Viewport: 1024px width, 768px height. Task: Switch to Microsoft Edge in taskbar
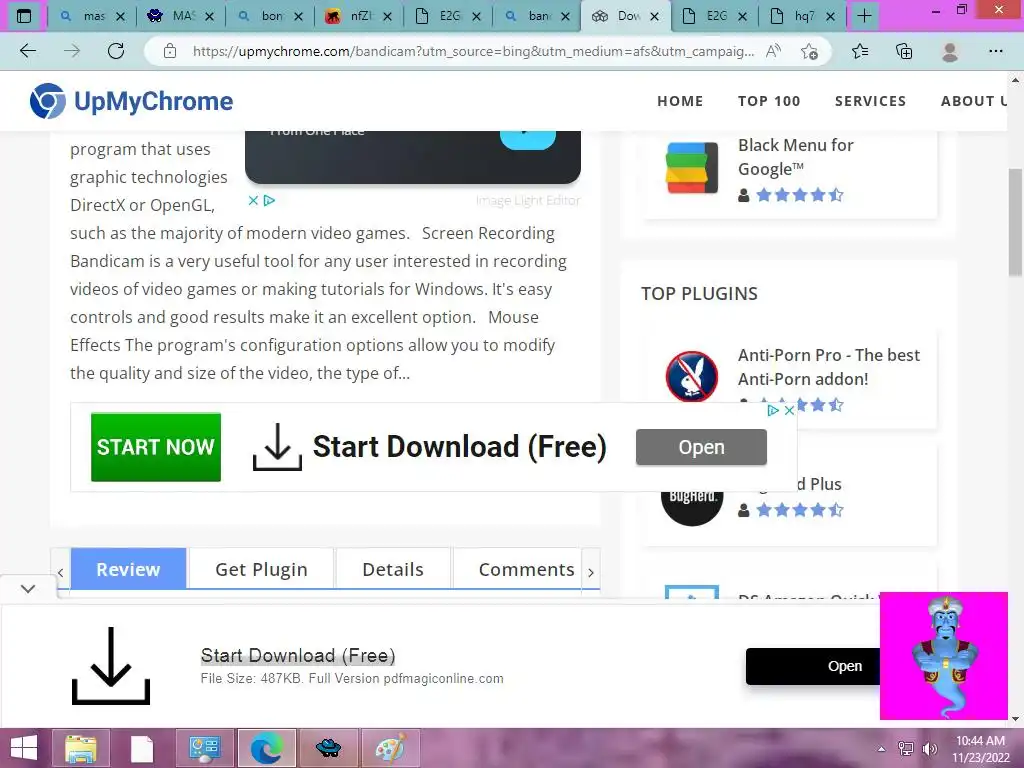pos(266,748)
